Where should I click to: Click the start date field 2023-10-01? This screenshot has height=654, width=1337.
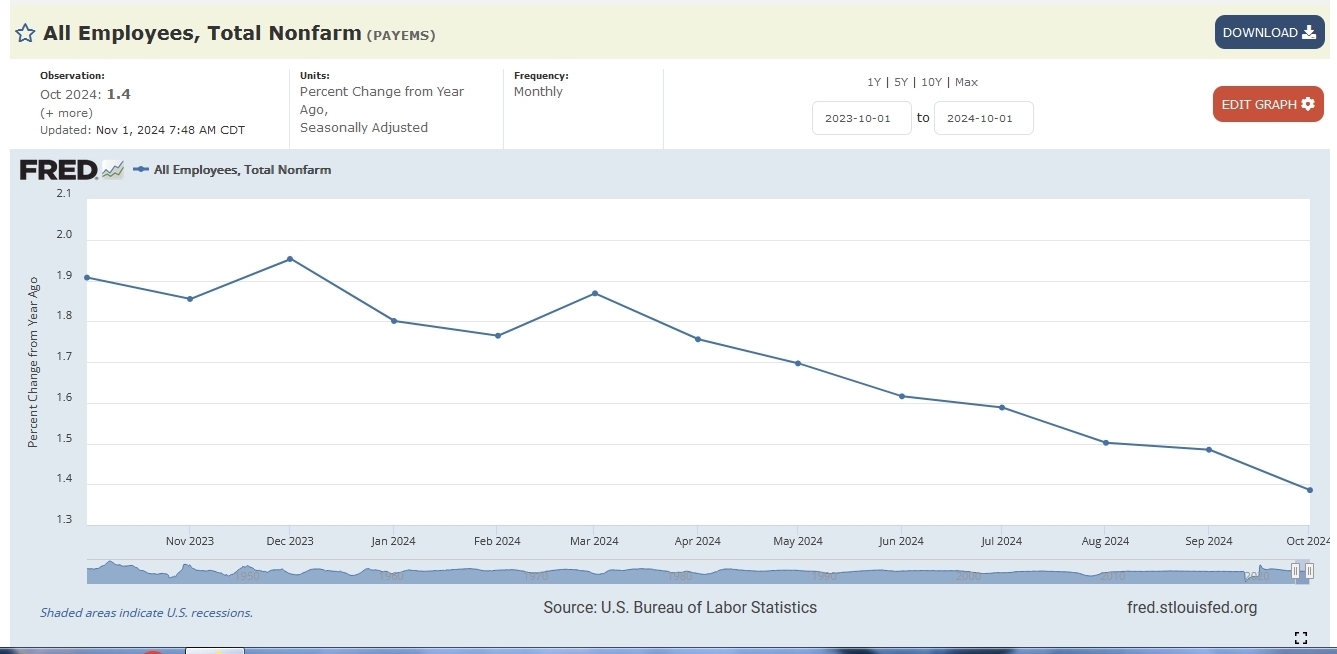click(861, 118)
